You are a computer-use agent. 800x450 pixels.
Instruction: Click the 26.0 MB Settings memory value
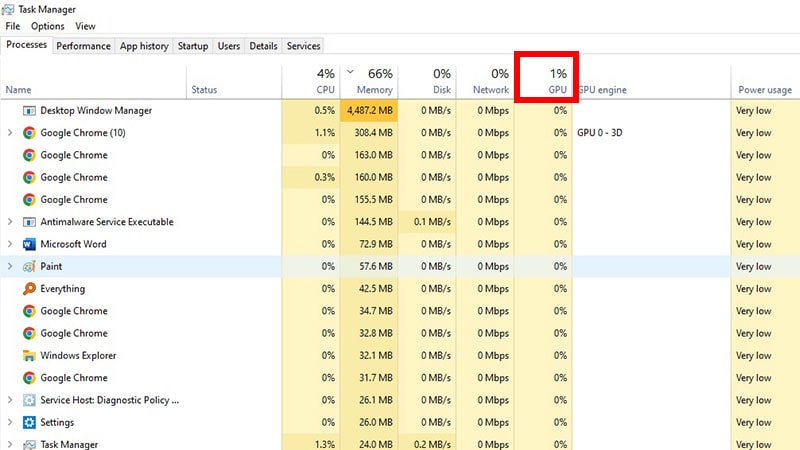[x=376, y=422]
